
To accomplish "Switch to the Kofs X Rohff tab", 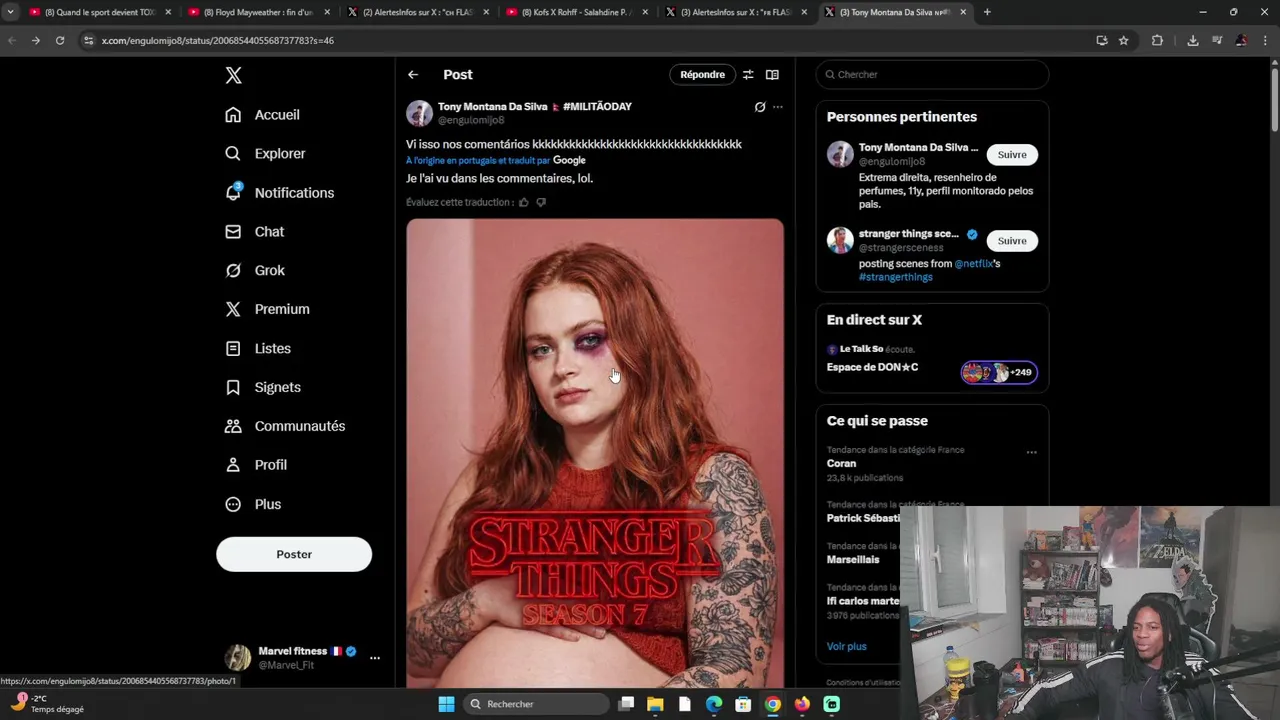I will tap(576, 12).
